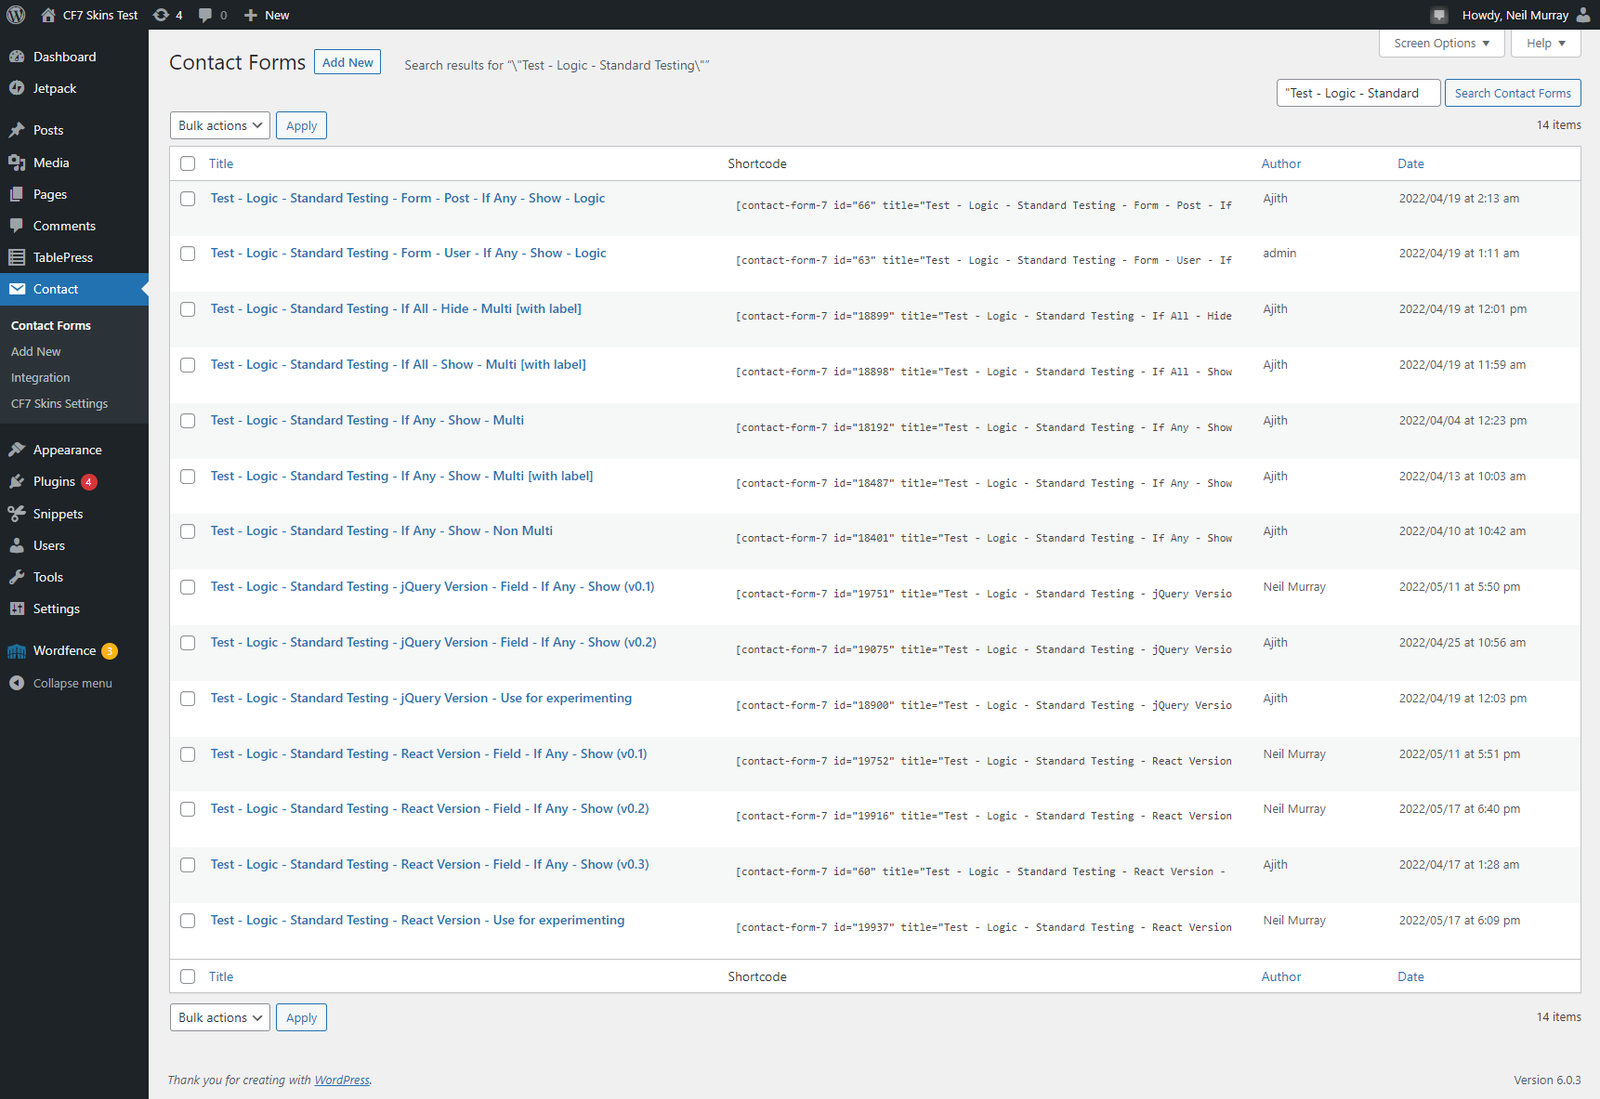Image resolution: width=1600 pixels, height=1099 pixels.
Task: Open the updates icon in admin bar
Action: click(x=161, y=15)
